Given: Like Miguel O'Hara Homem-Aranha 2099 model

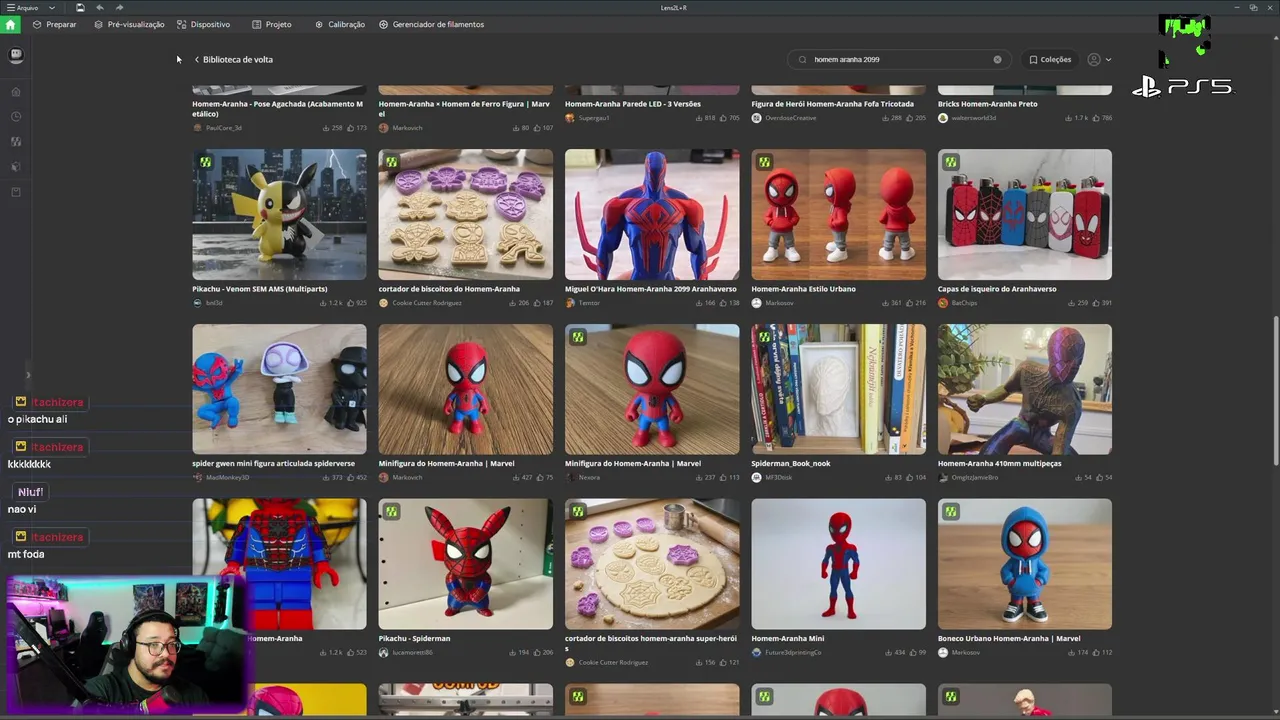Looking at the screenshot, I should point(722,303).
